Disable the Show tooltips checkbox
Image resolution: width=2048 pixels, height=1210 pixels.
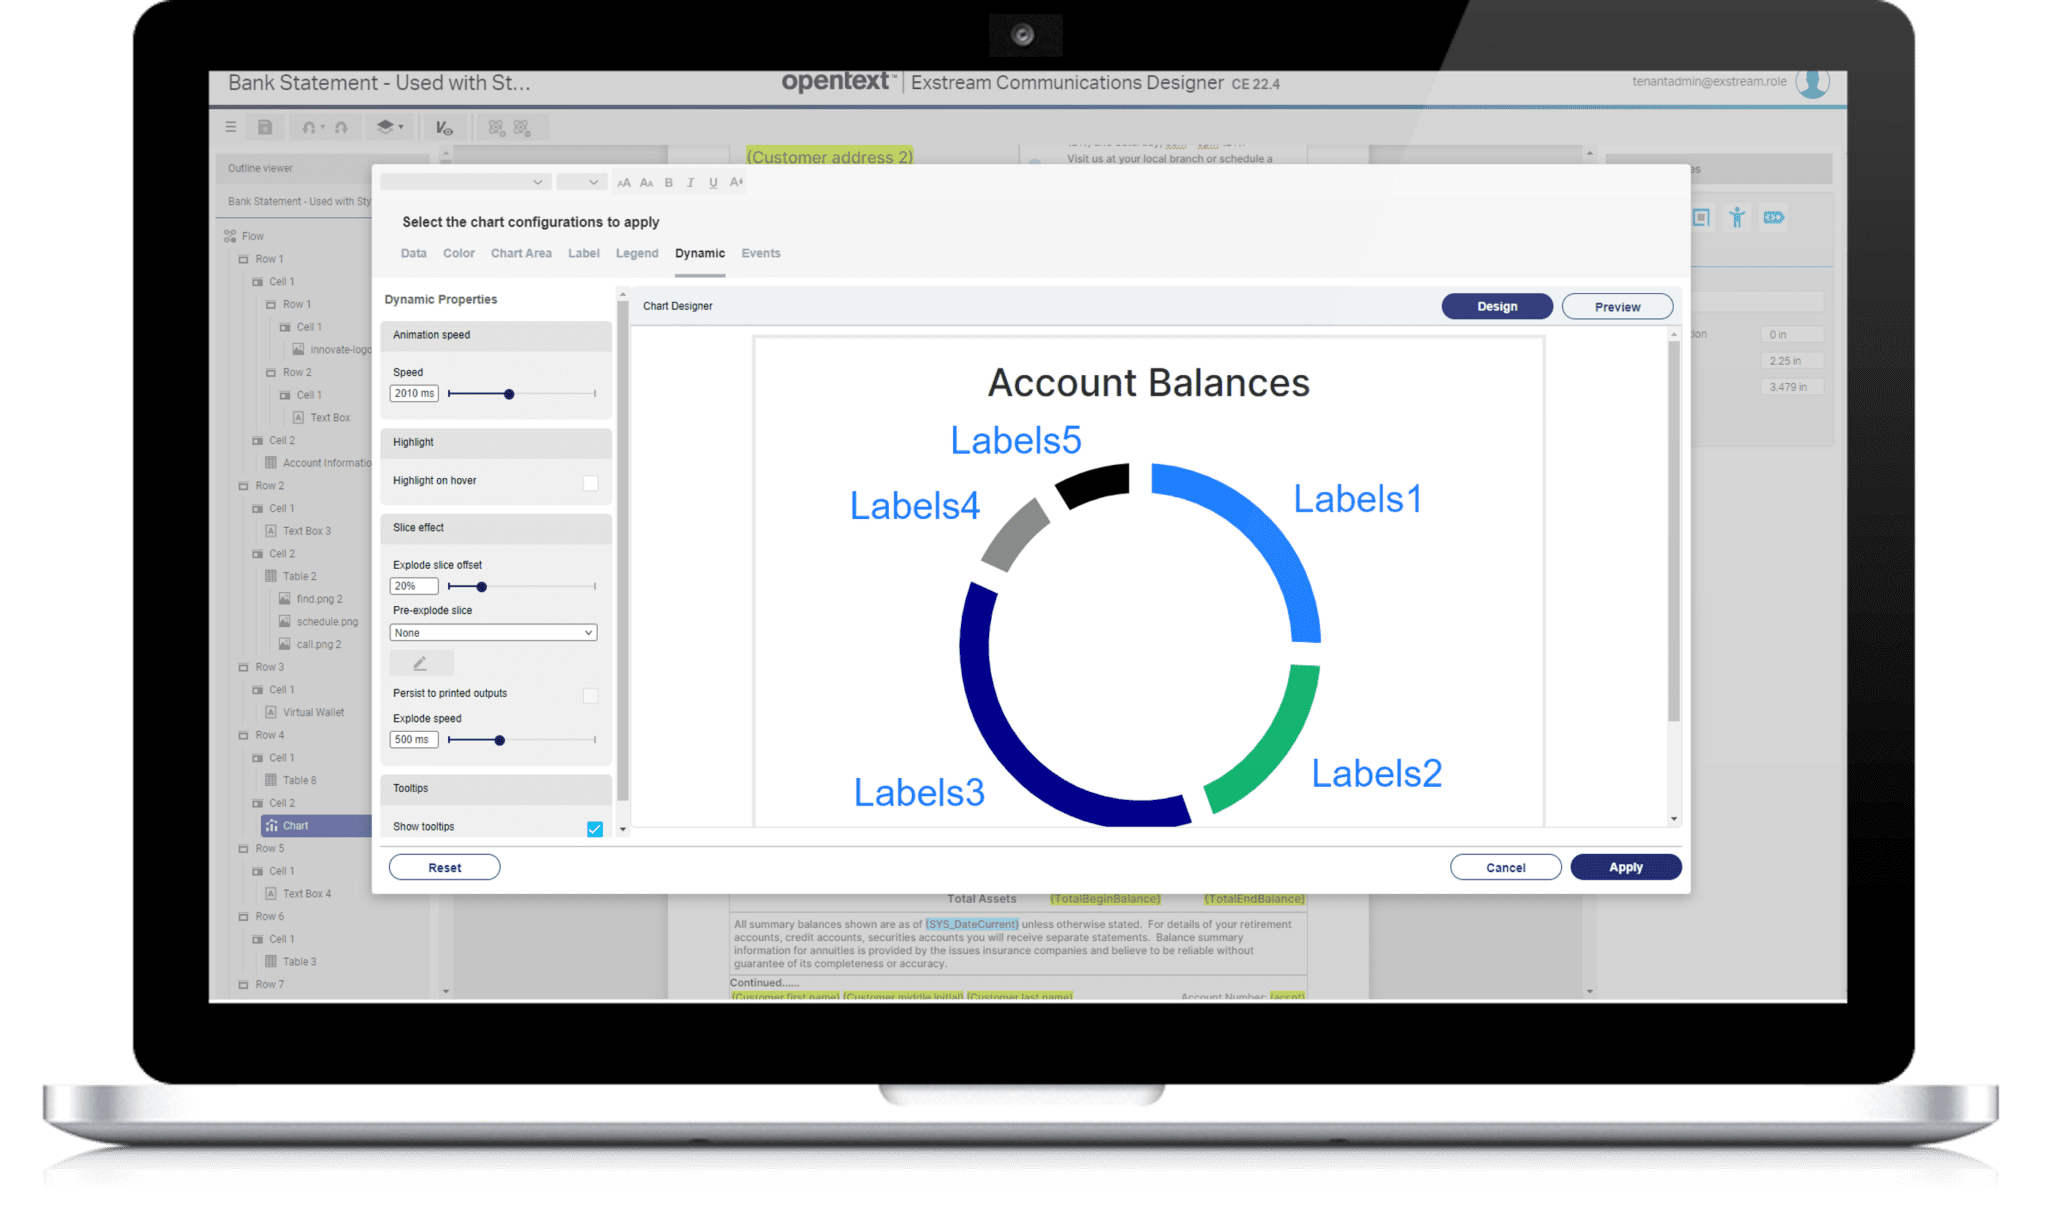coord(596,828)
